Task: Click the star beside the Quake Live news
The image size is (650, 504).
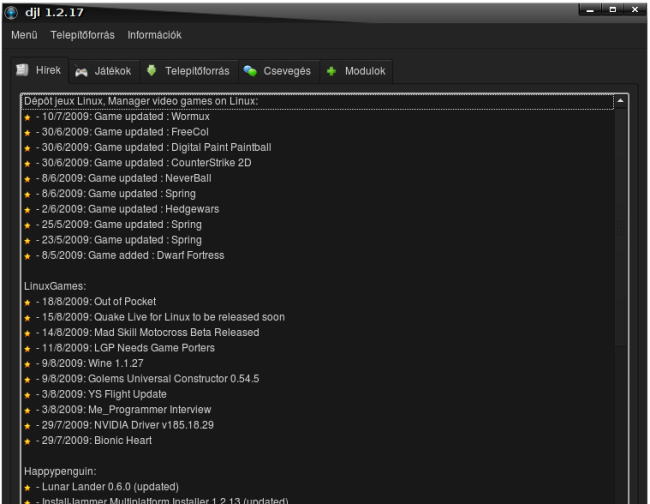Action: pos(27,318)
